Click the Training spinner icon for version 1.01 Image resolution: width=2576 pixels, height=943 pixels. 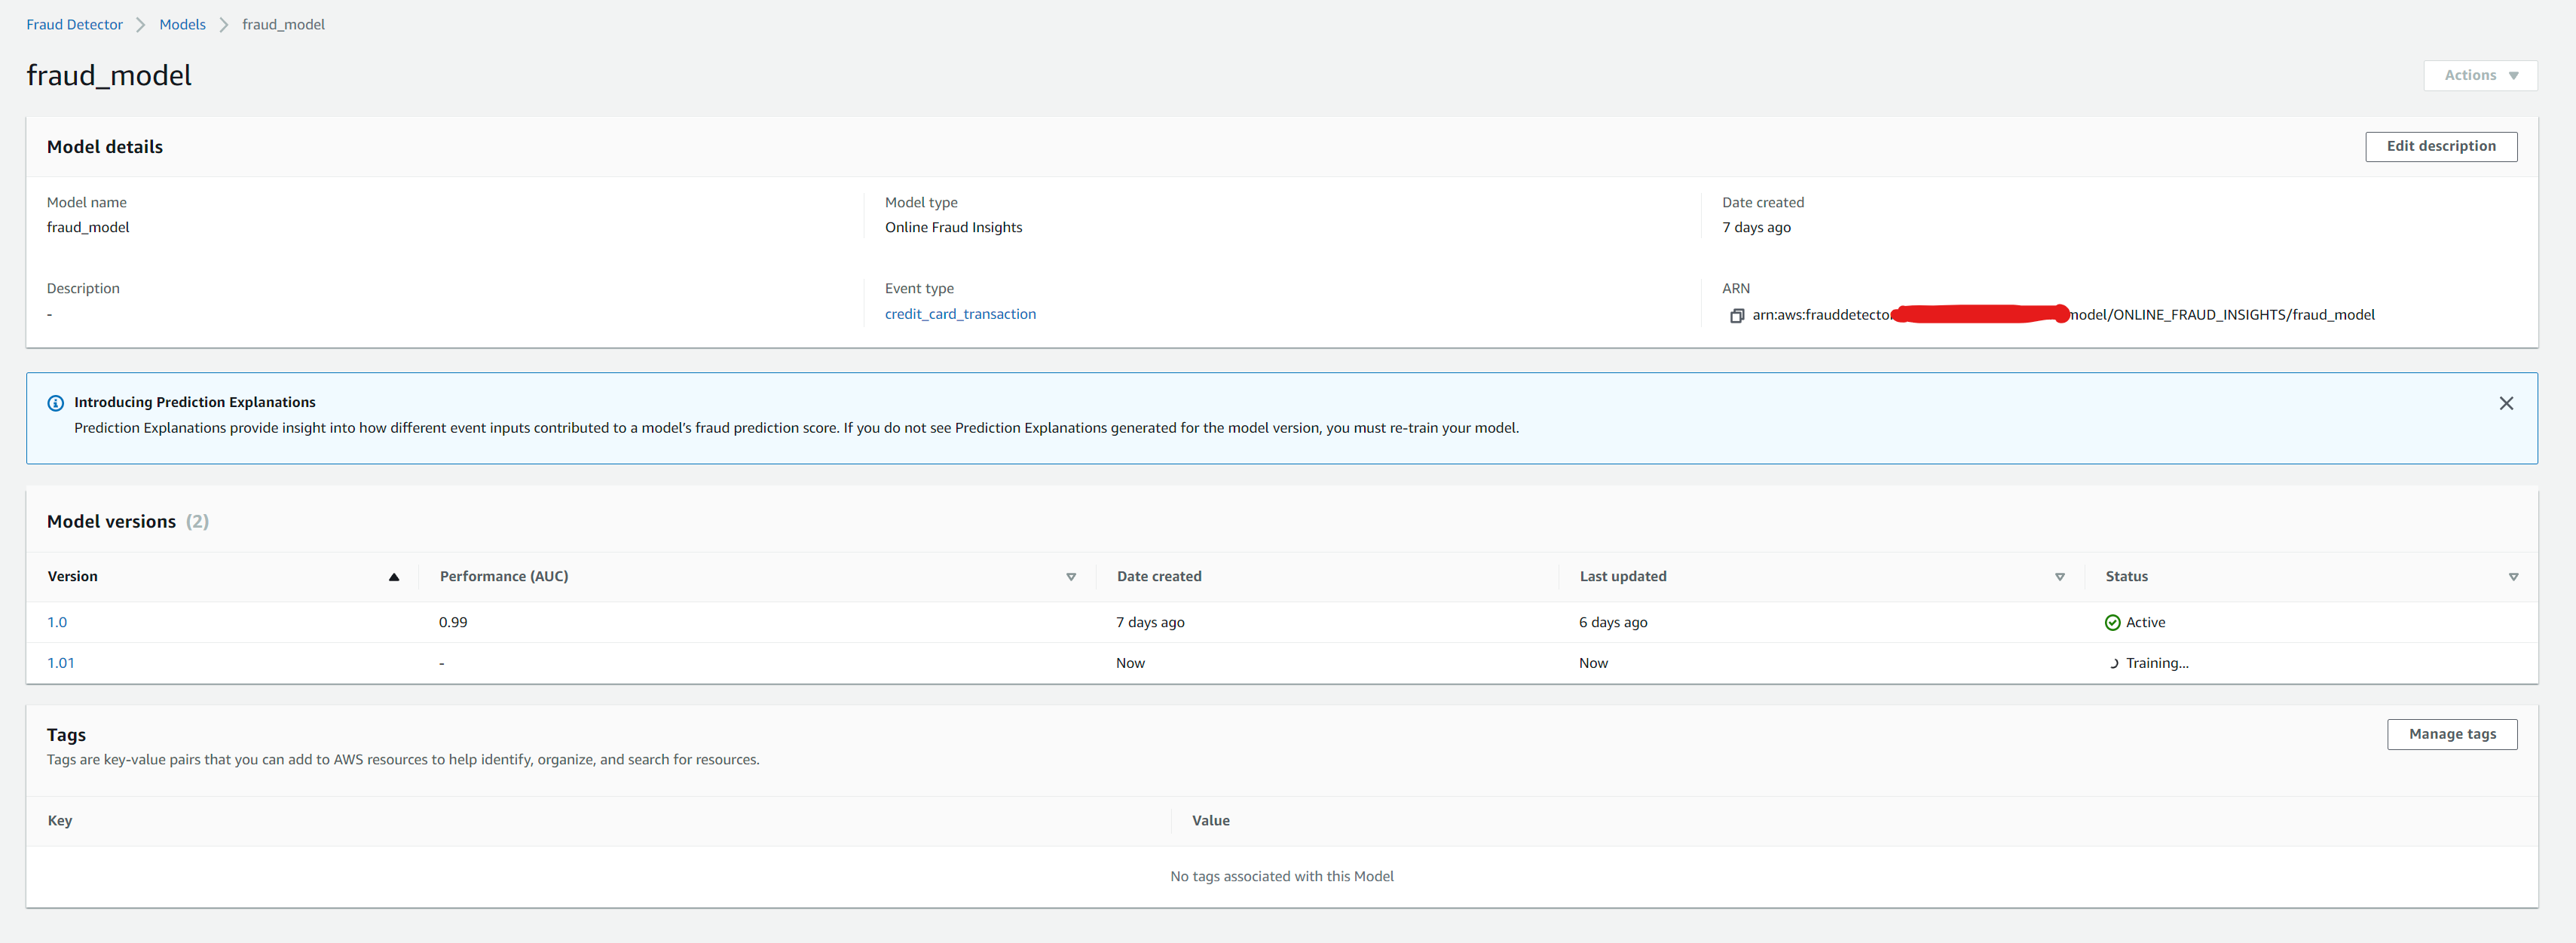pyautogui.click(x=2113, y=664)
